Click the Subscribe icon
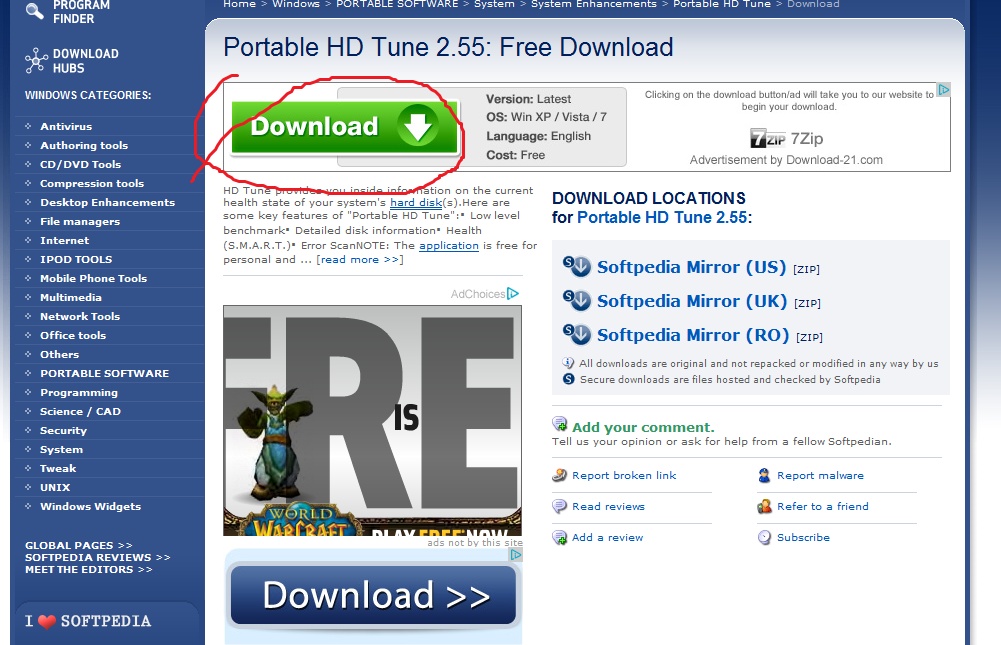The width and height of the screenshot is (1001, 645). (x=764, y=538)
